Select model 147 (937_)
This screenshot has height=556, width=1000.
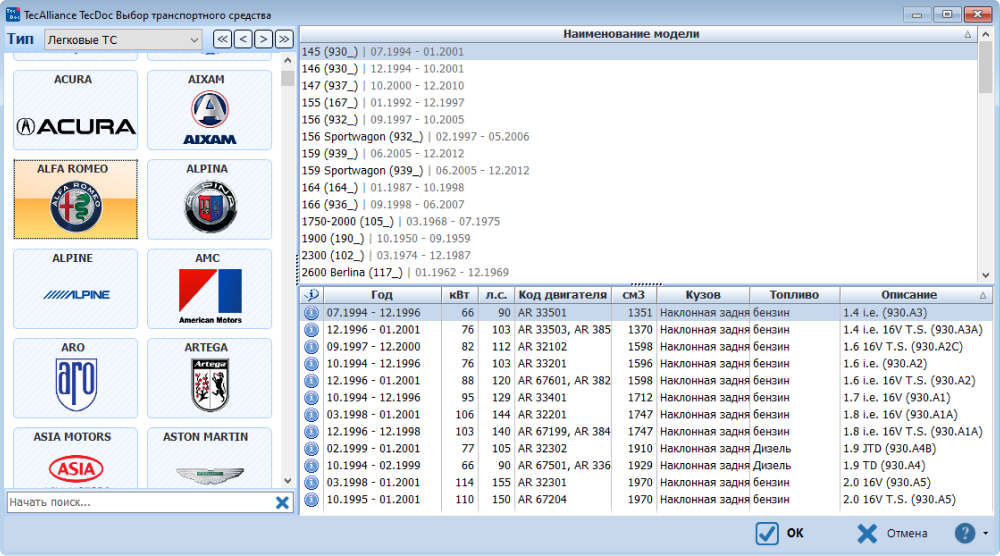638,85
